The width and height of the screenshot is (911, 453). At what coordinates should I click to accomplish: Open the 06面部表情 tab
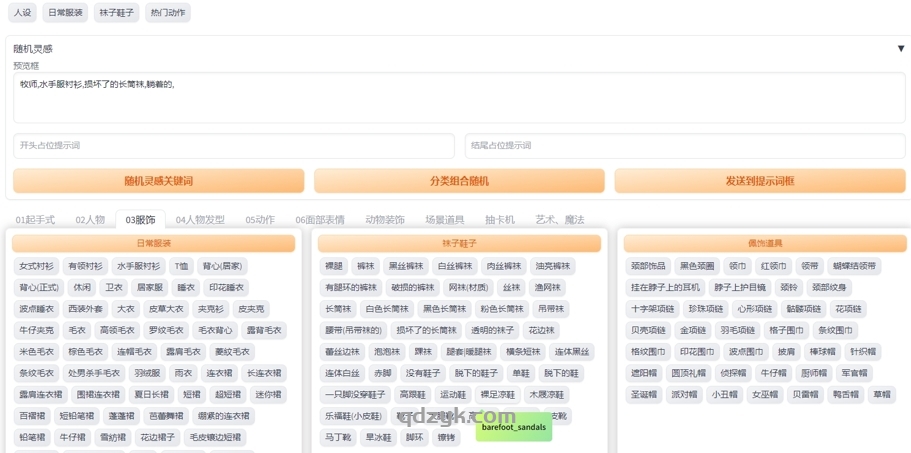point(319,220)
